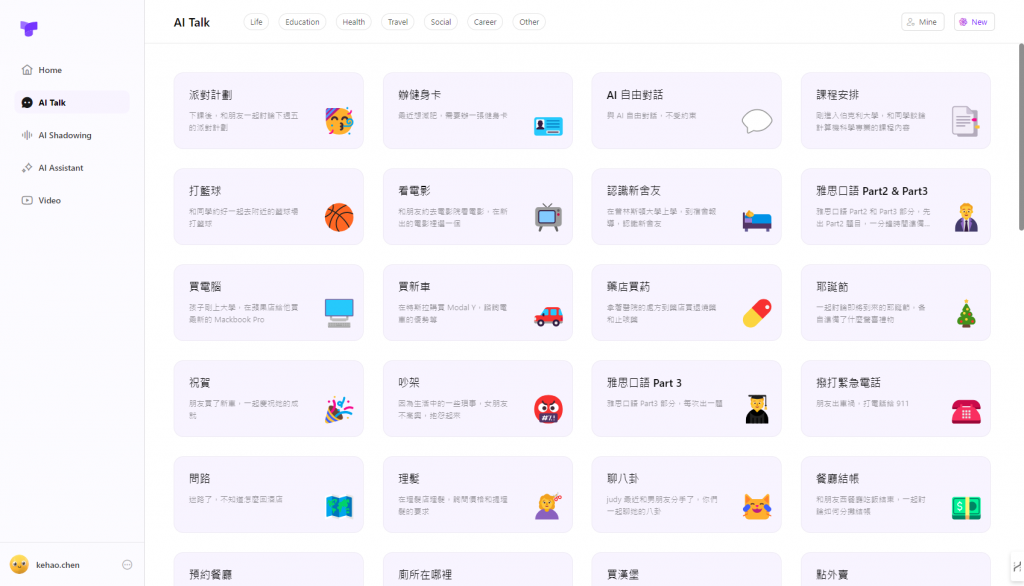Viewport: 1024px width, 586px height.
Task: Click the document icon on 課程安排
Action: pyautogui.click(x=965, y=121)
